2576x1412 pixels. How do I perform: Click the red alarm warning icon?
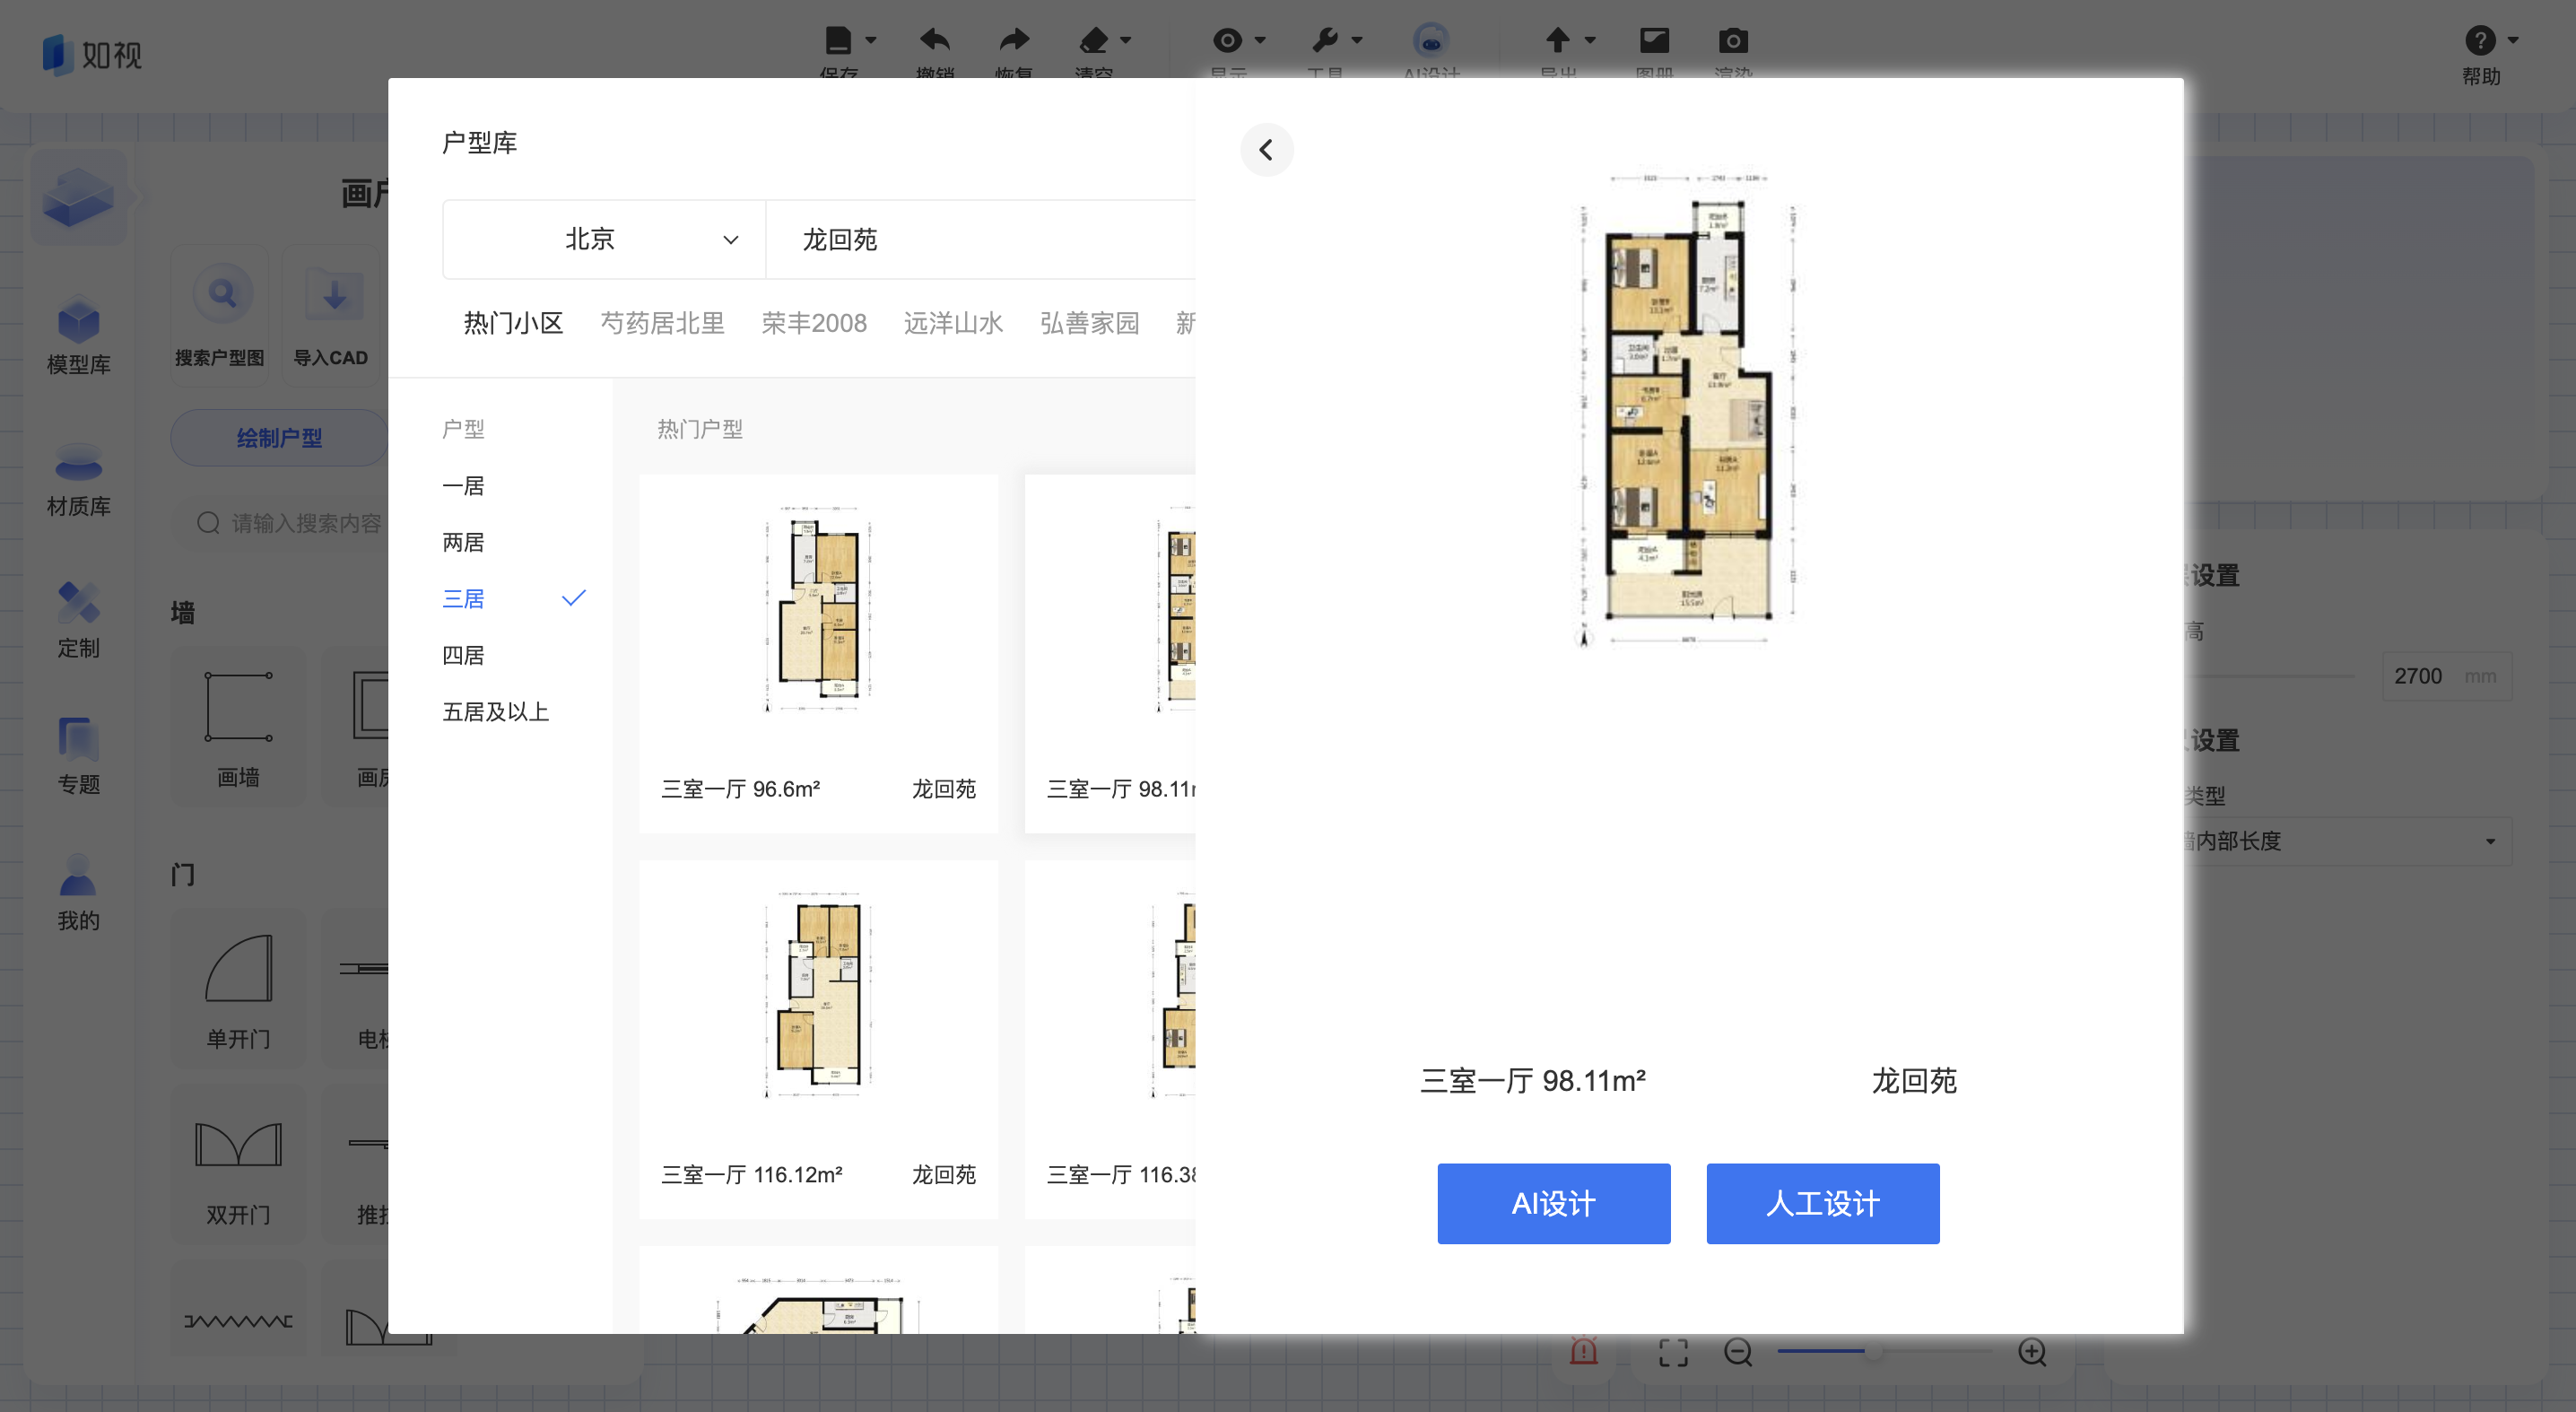click(x=1583, y=1351)
